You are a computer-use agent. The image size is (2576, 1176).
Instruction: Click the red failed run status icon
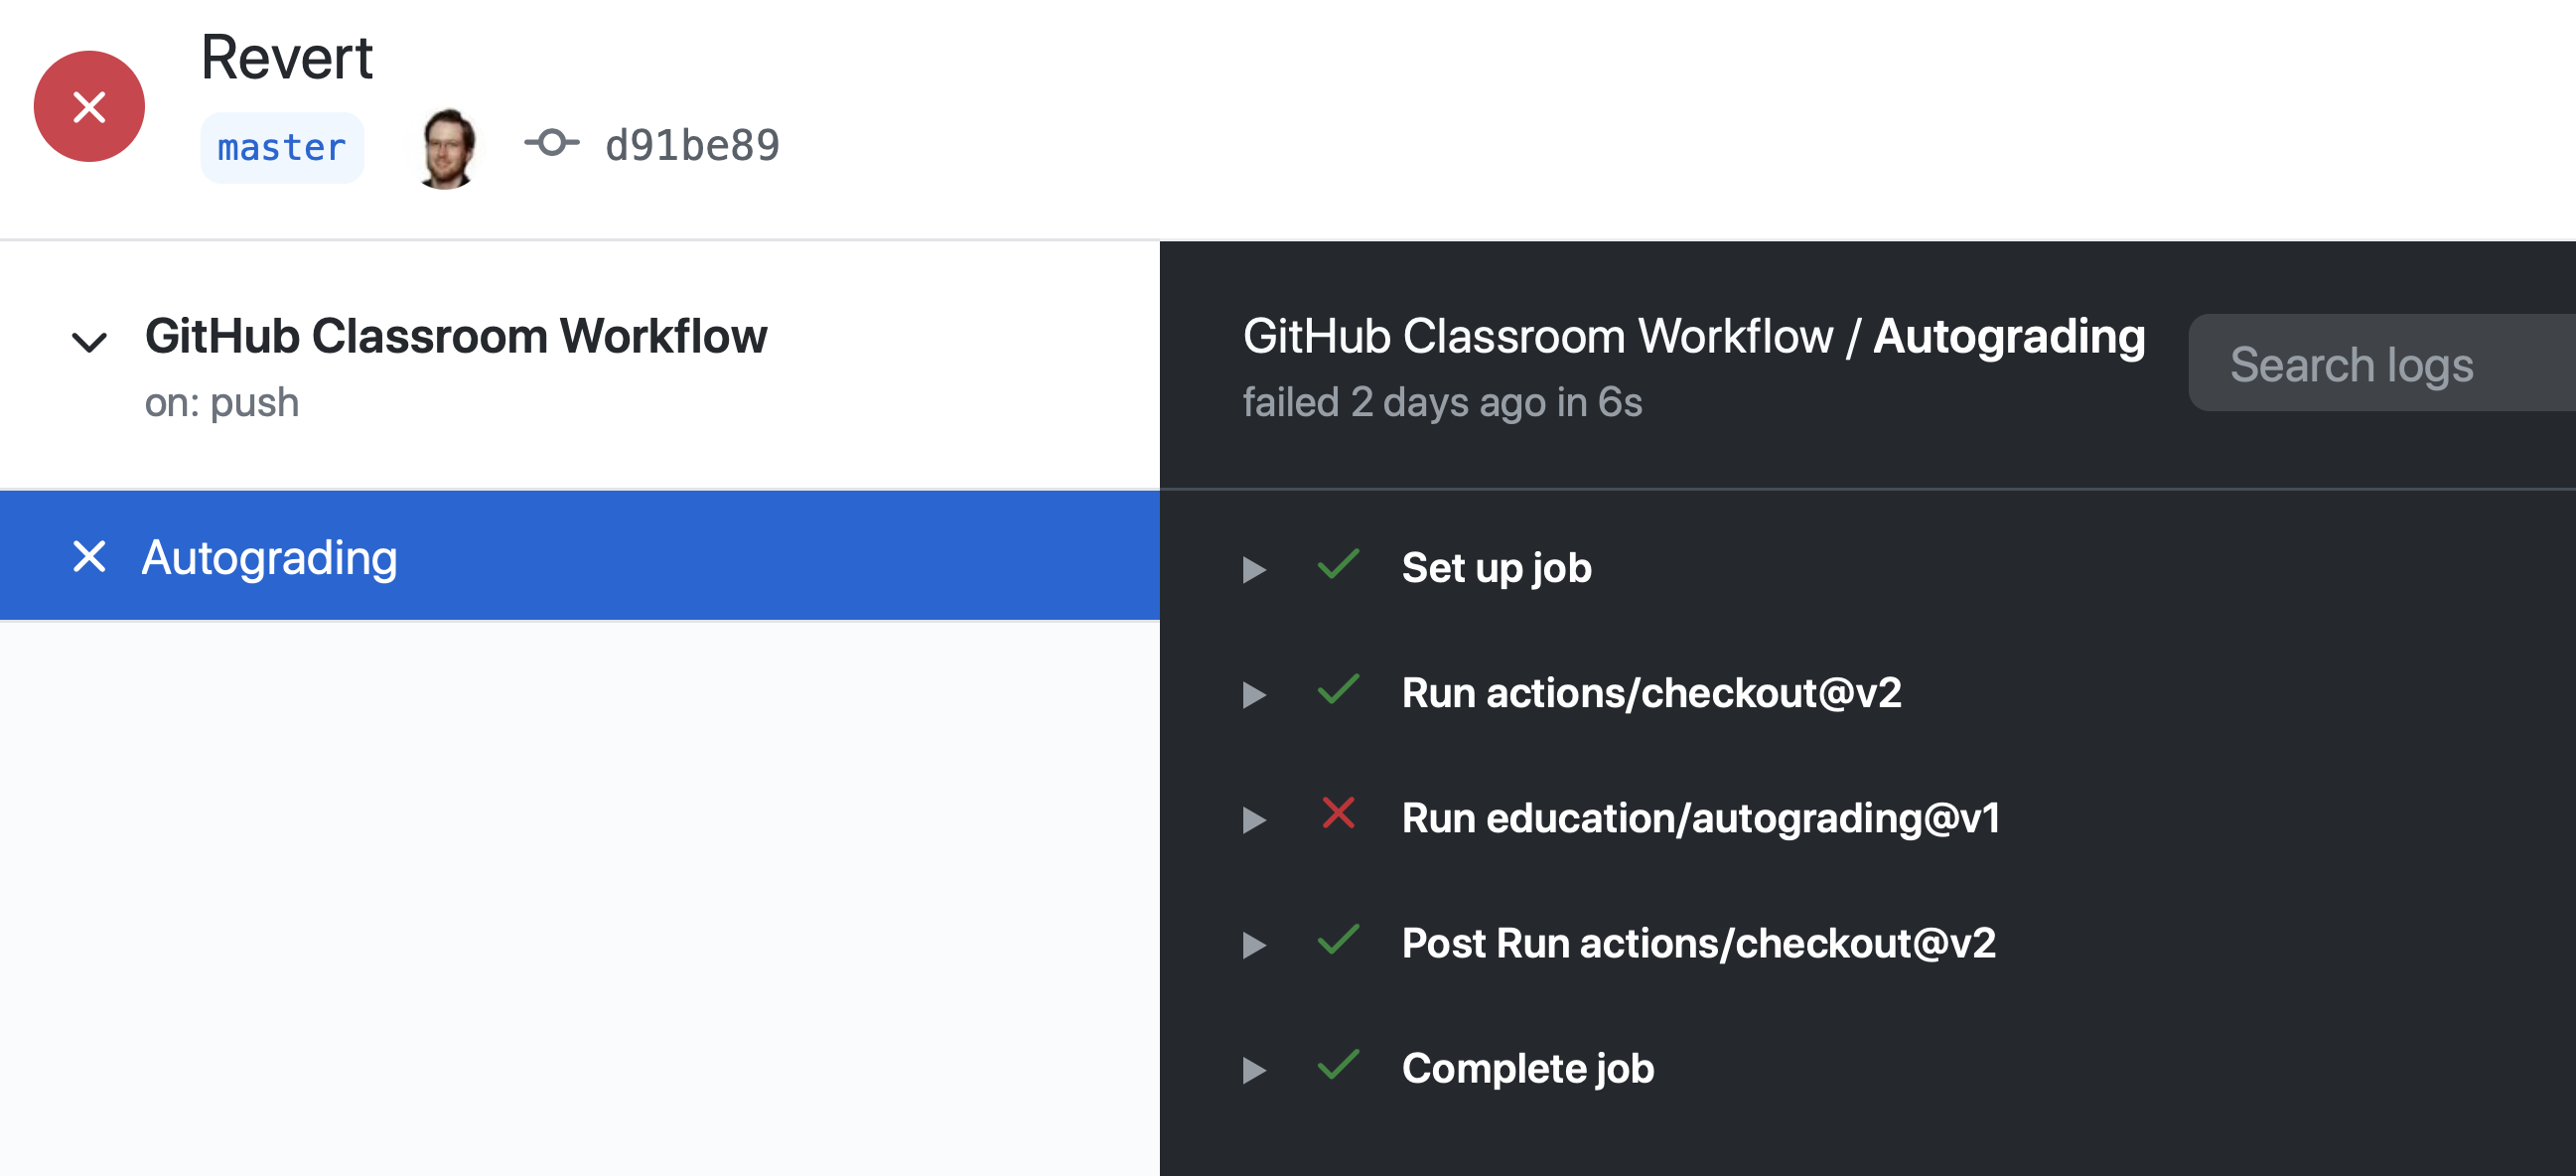(x=89, y=106)
